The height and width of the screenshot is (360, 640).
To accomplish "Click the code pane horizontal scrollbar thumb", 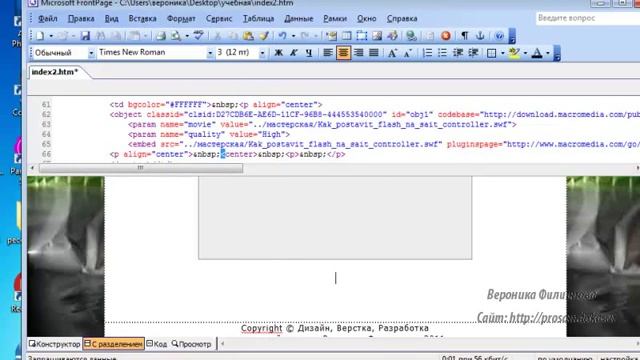I will point(140,168).
